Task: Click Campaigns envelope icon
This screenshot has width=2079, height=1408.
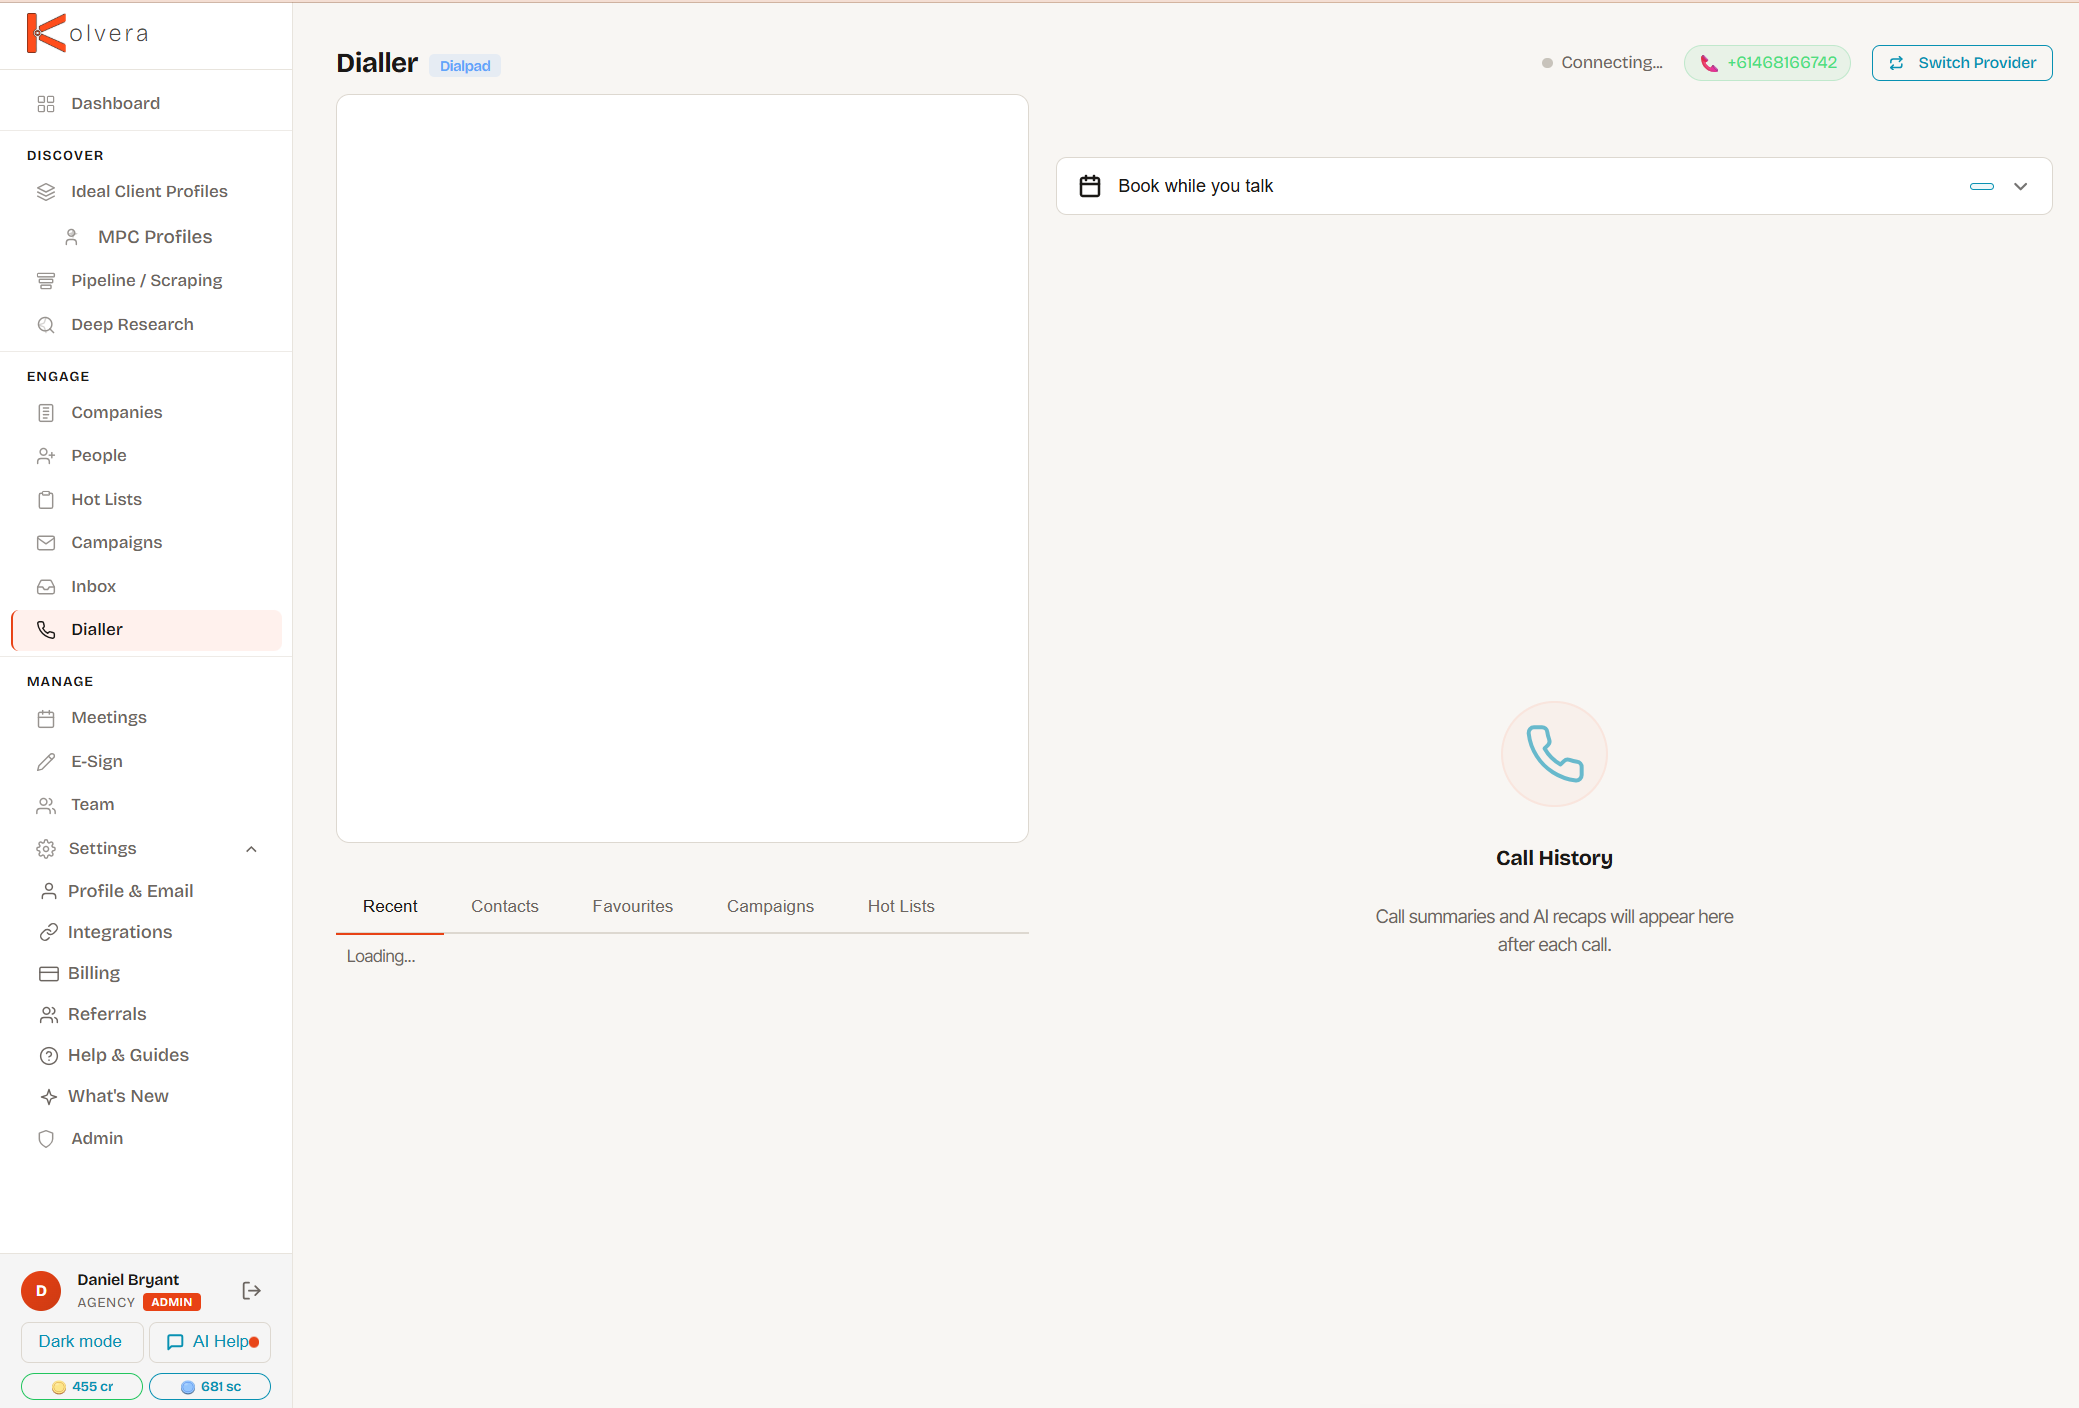Action: pyautogui.click(x=46, y=543)
